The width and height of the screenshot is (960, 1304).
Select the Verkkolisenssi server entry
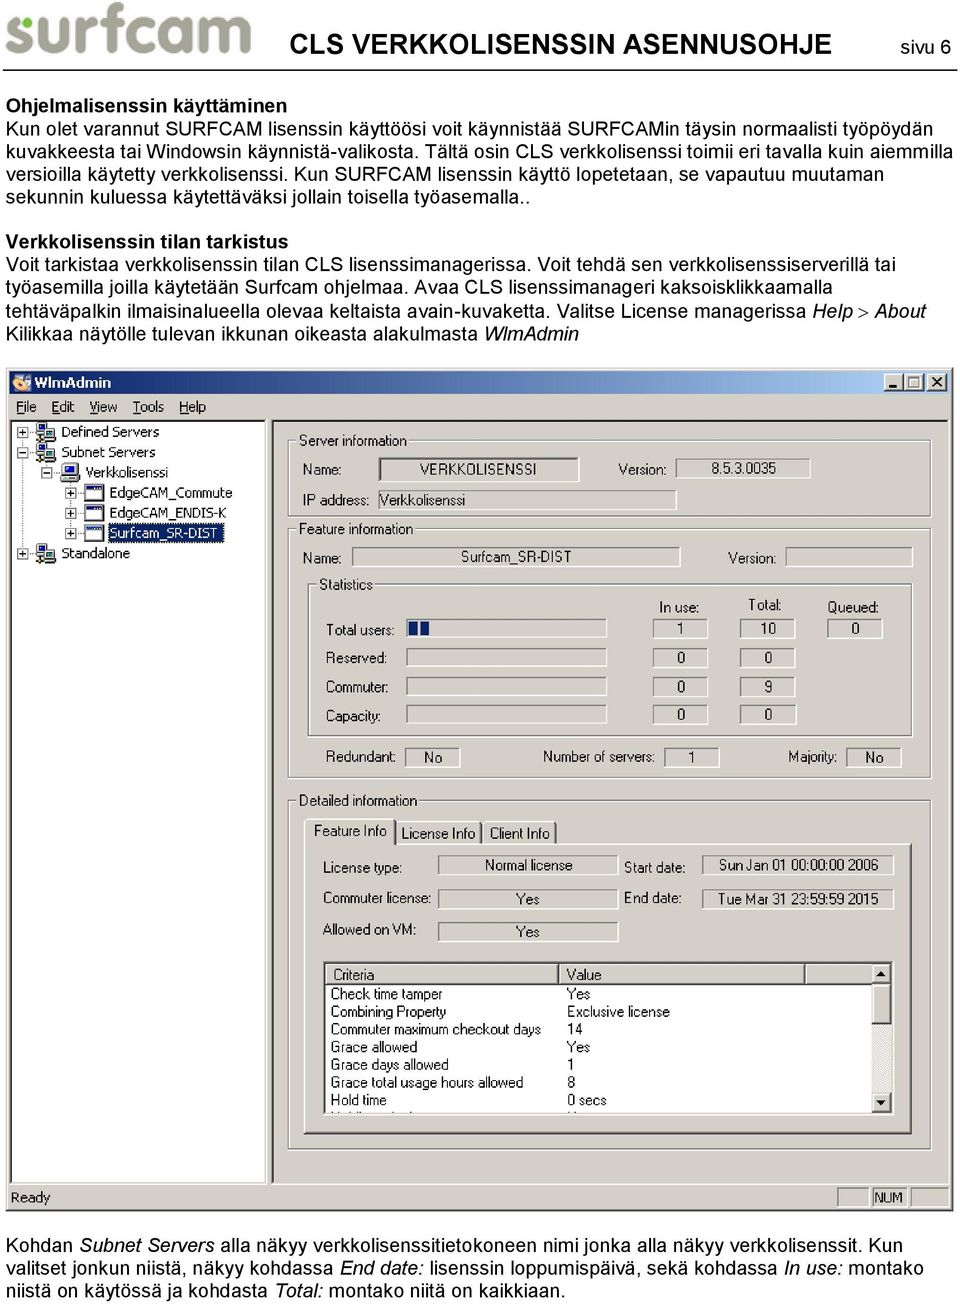pos(126,472)
